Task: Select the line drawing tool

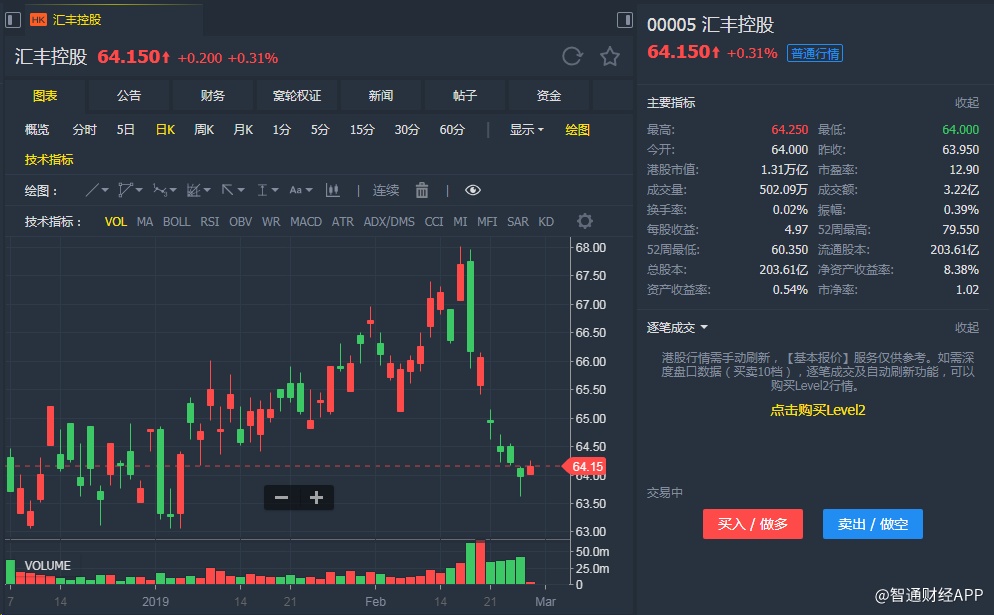Action: (x=93, y=190)
